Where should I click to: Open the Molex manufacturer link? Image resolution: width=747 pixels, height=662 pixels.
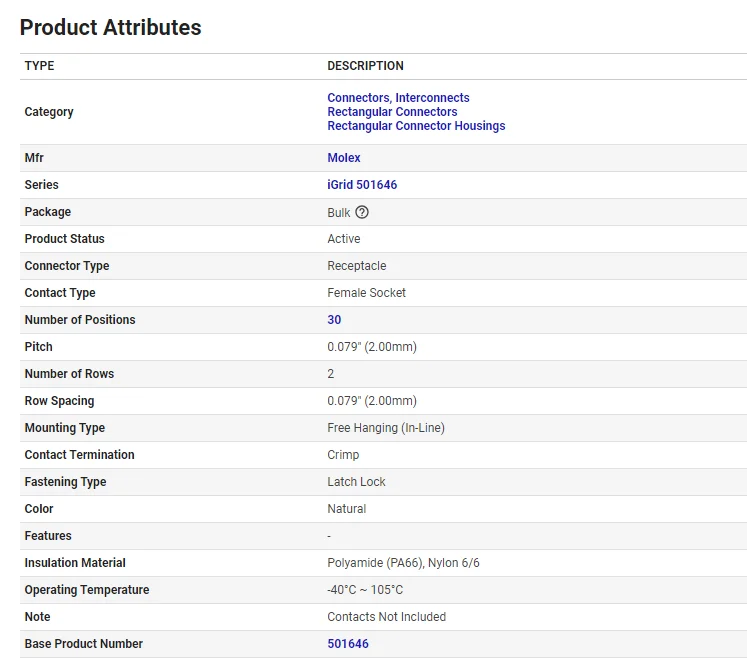click(x=344, y=158)
